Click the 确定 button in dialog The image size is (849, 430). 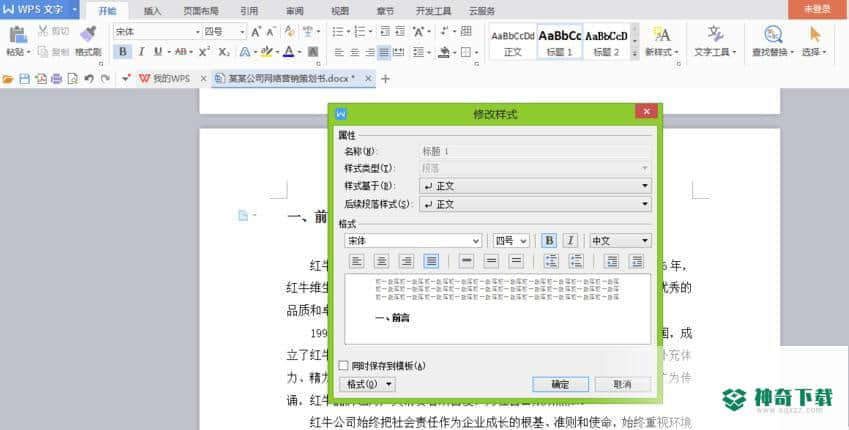click(560, 384)
